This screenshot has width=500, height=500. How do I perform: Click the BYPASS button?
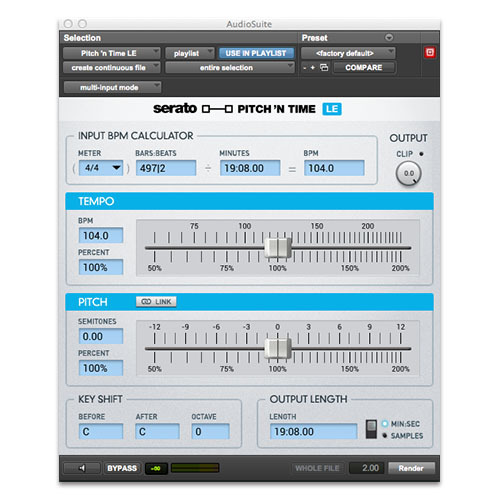(122, 468)
